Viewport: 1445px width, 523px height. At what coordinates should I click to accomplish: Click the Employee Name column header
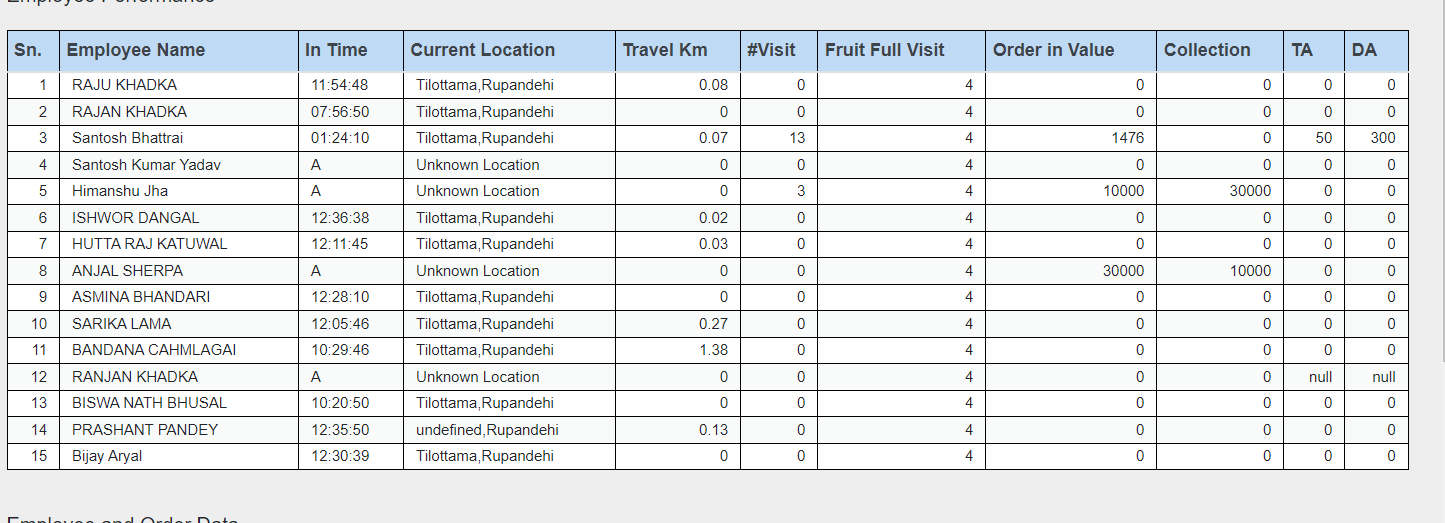[x=136, y=50]
